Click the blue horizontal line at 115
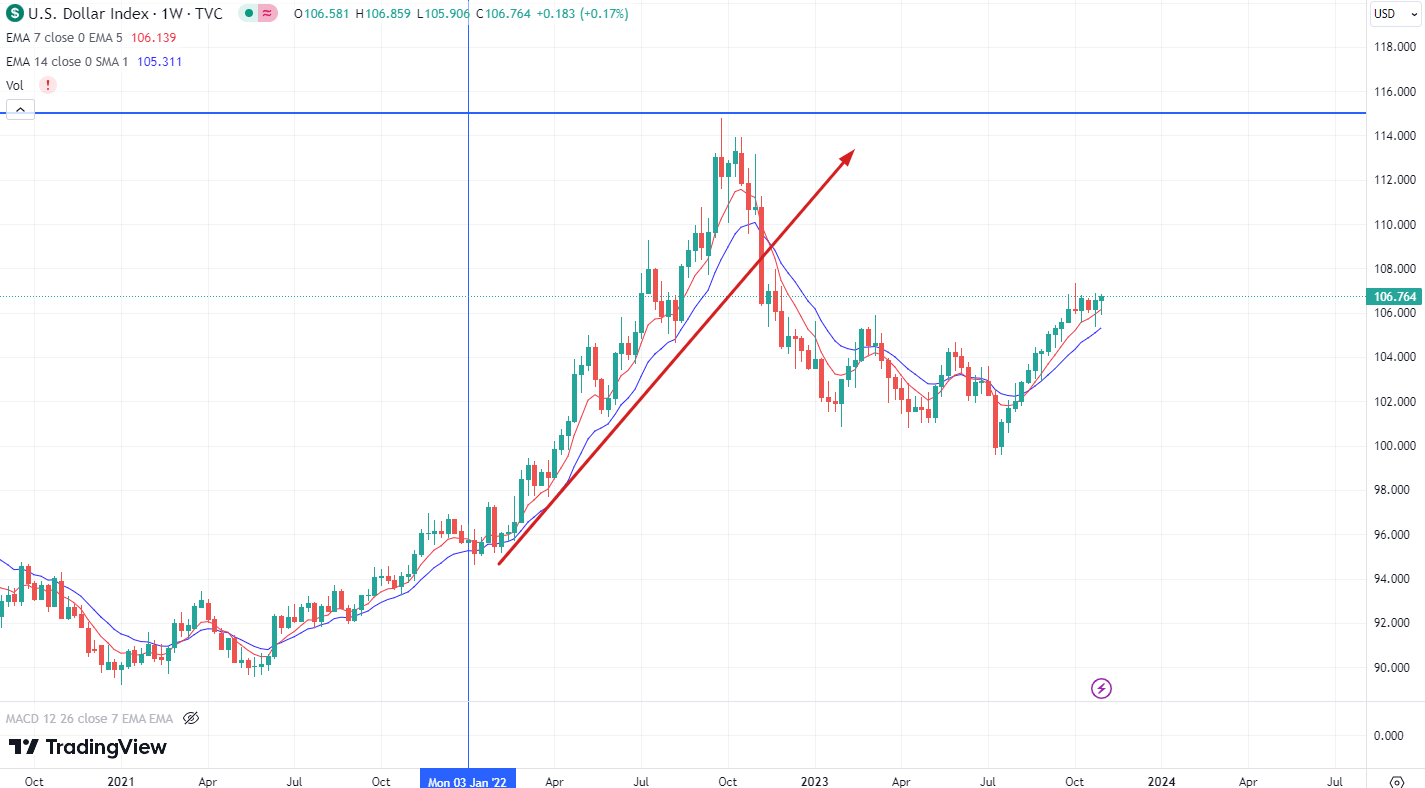The width and height of the screenshot is (1425, 788). (x=683, y=113)
